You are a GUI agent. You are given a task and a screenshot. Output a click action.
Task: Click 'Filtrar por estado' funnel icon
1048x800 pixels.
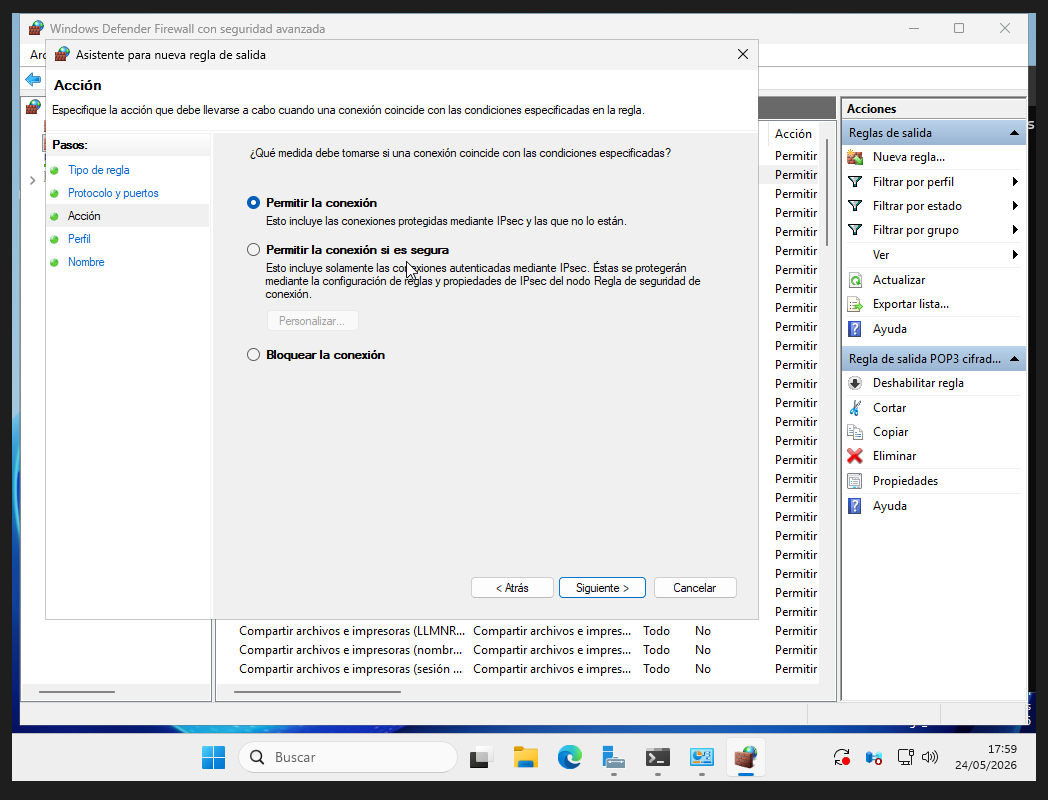(855, 206)
